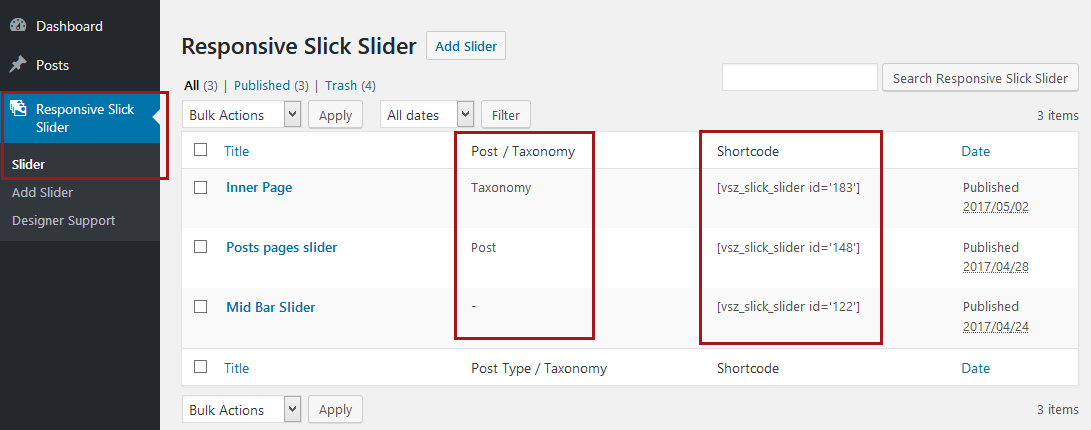Screen dimensions: 1091x430
Task: Select the Posts pages slider checkbox
Action: coord(201,247)
